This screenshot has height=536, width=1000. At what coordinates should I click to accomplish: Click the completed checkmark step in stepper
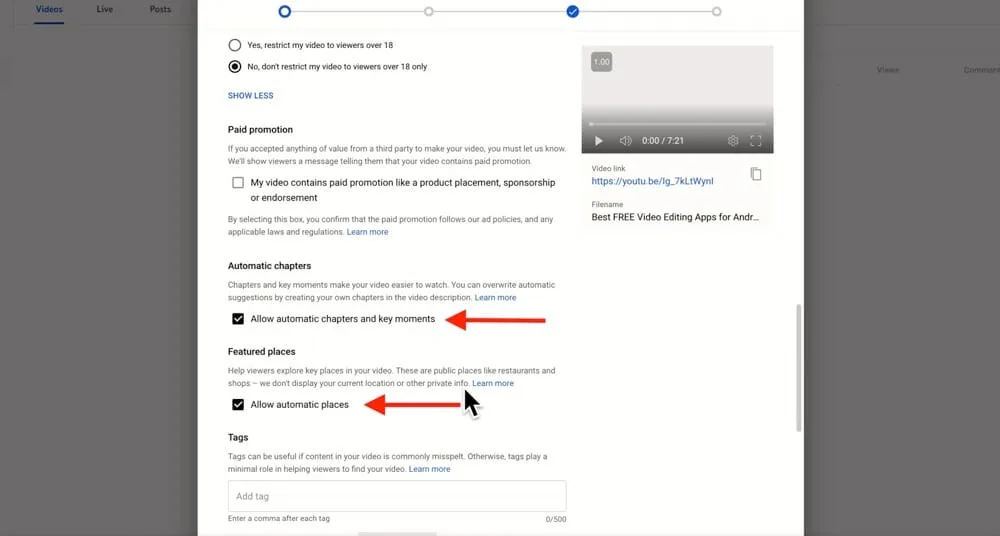pyautogui.click(x=573, y=12)
